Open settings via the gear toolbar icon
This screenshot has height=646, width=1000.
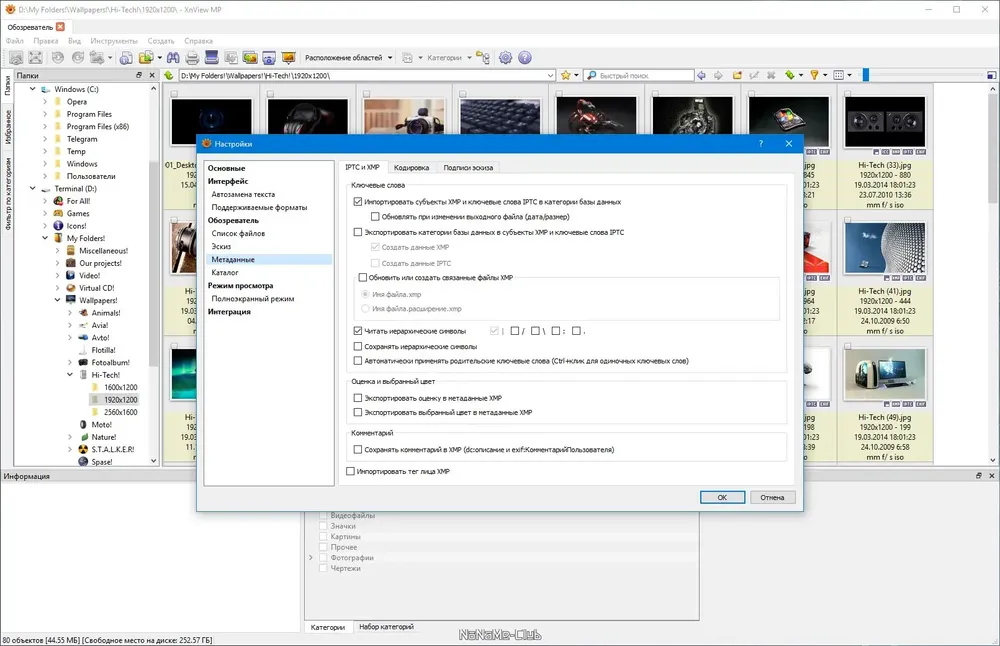[505, 57]
